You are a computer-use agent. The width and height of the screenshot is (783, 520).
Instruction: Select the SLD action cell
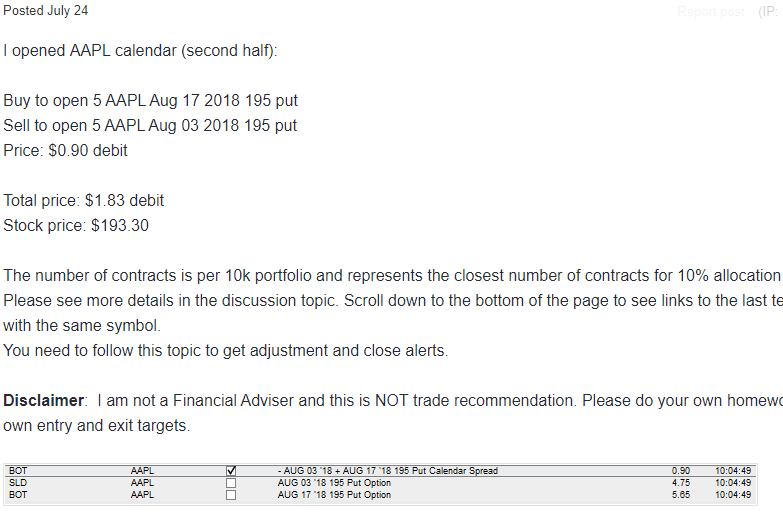[18, 483]
